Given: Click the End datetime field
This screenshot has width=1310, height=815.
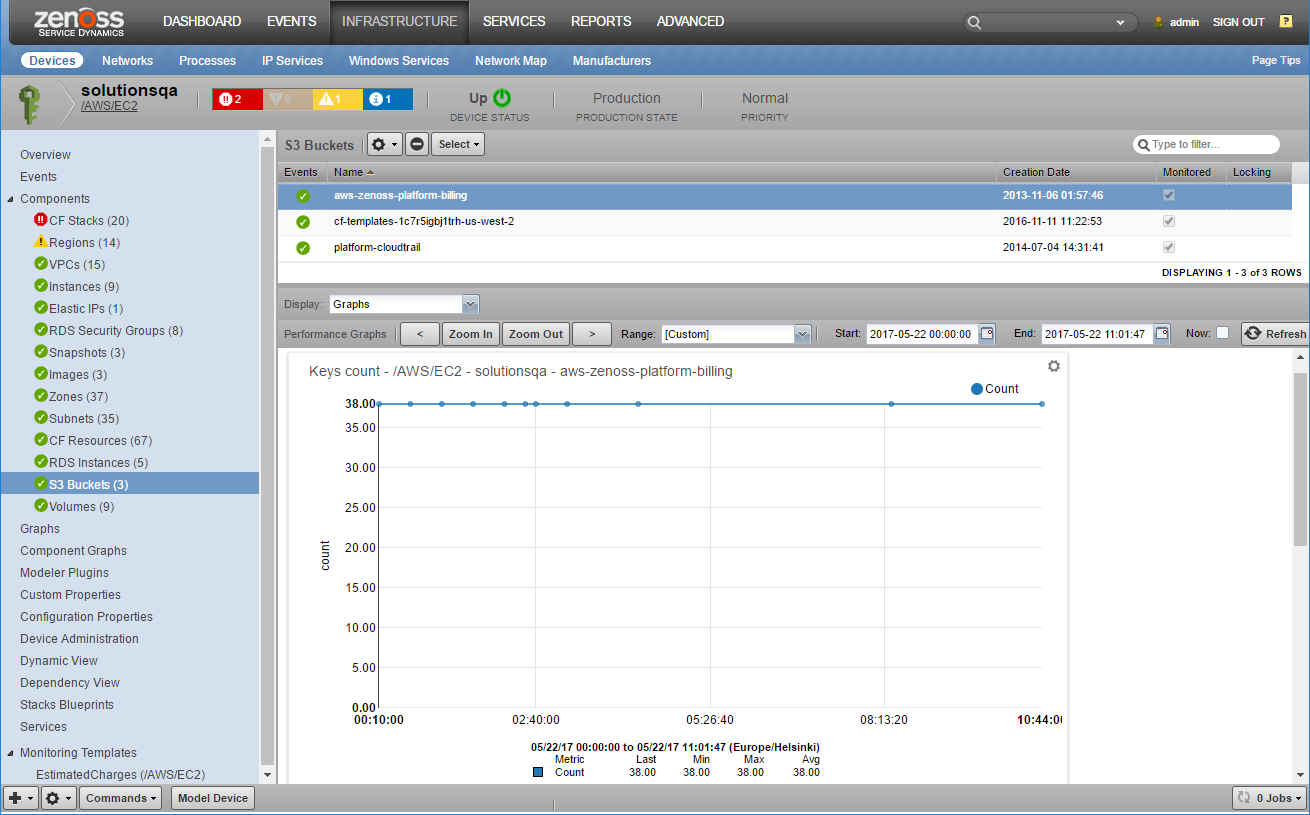Looking at the screenshot, I should 1097,334.
